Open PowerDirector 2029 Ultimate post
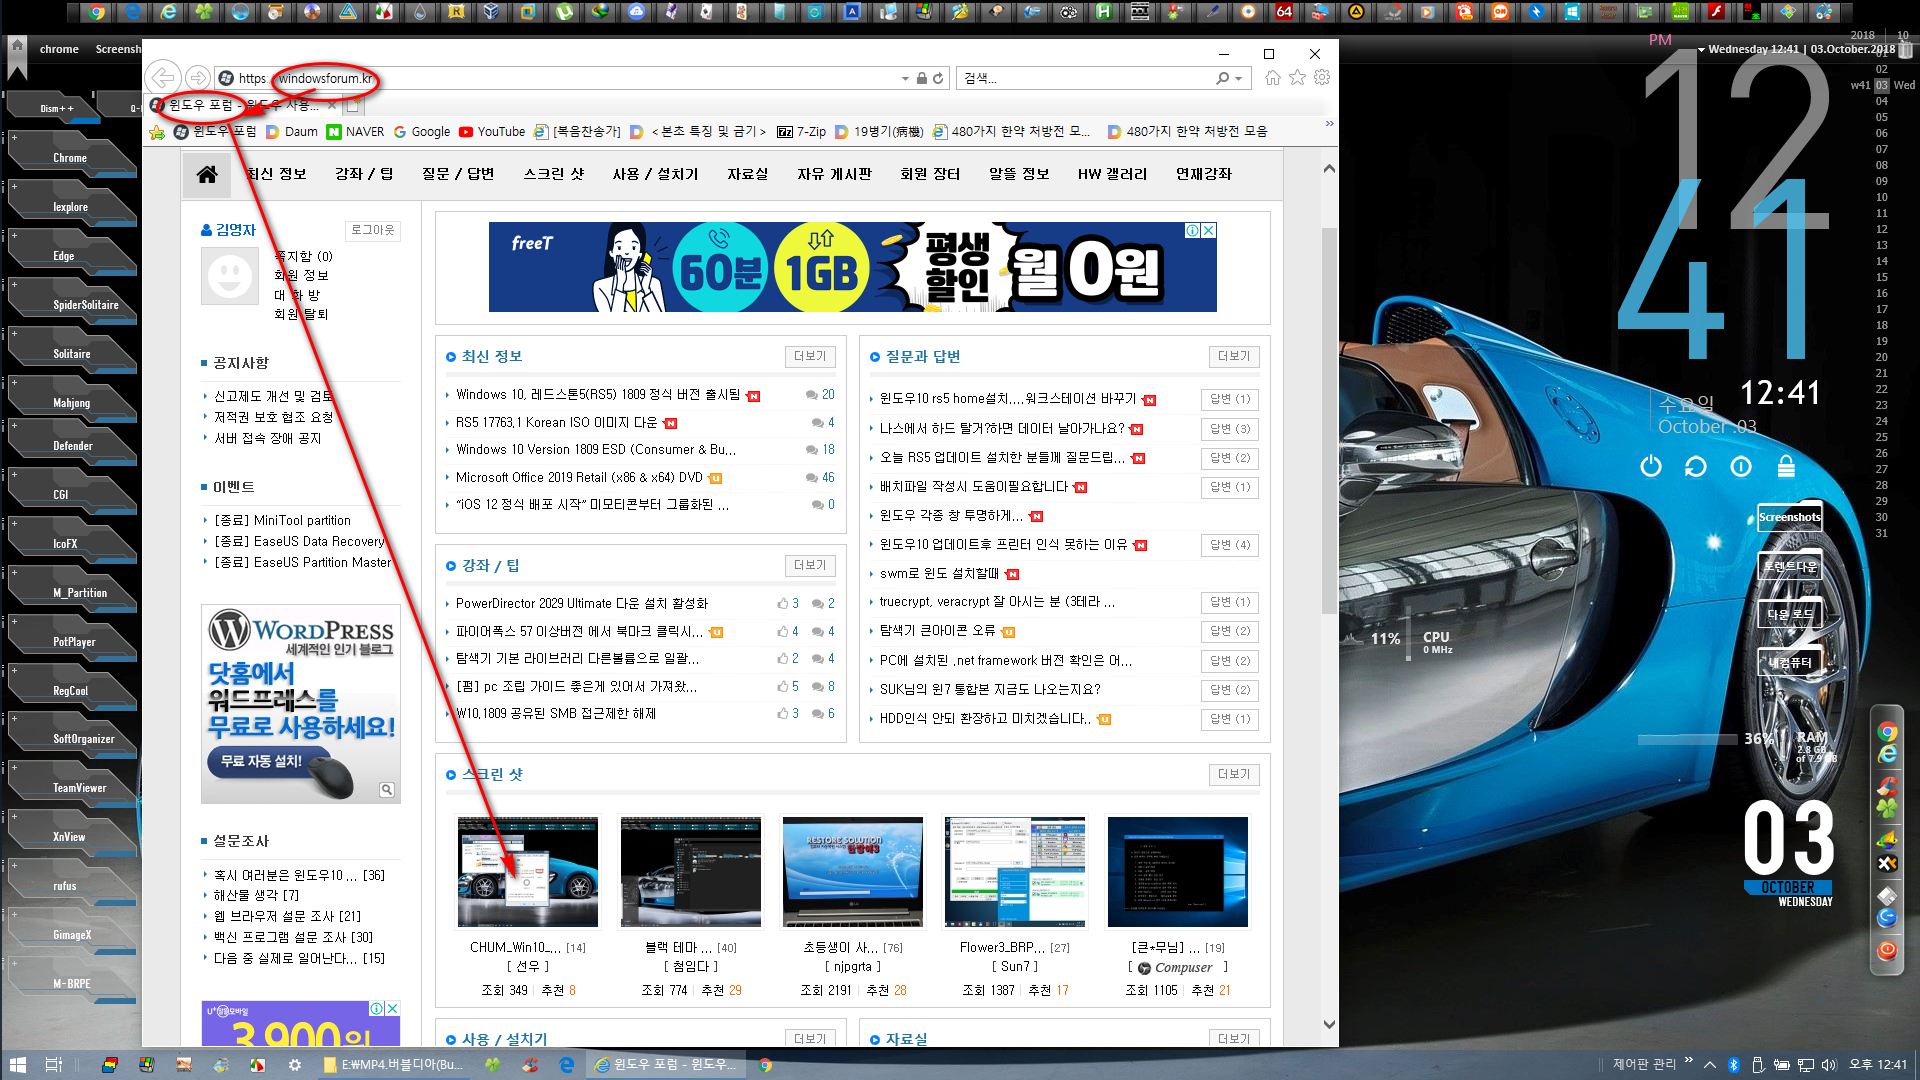The height and width of the screenshot is (1080, 1920). (x=581, y=603)
